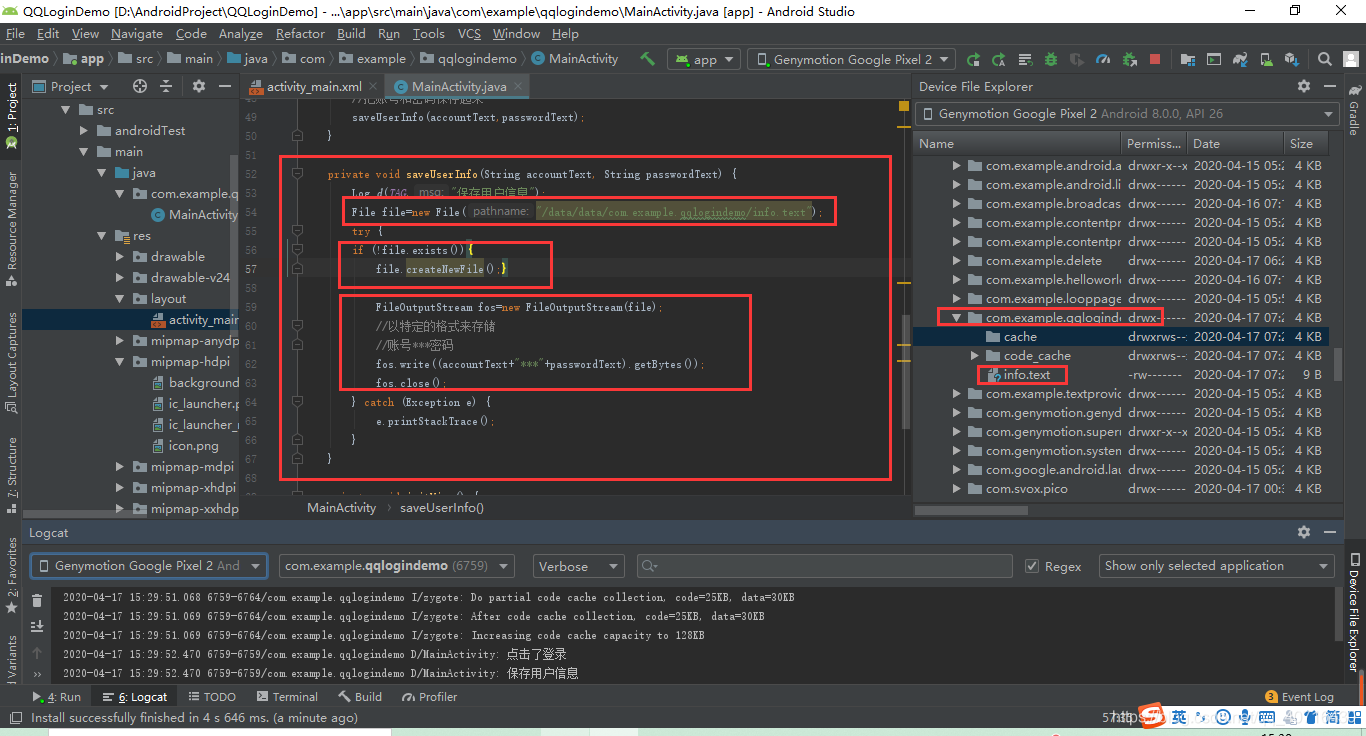Open com.example.qqlogindemo process dropdown in Logcat
1366x736 pixels.
click(396, 566)
